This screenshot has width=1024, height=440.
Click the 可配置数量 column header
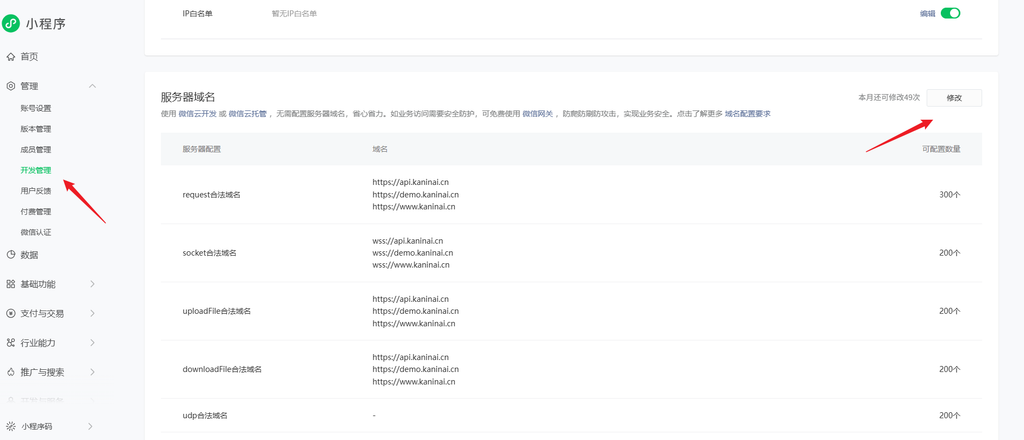pyautogui.click(x=941, y=149)
